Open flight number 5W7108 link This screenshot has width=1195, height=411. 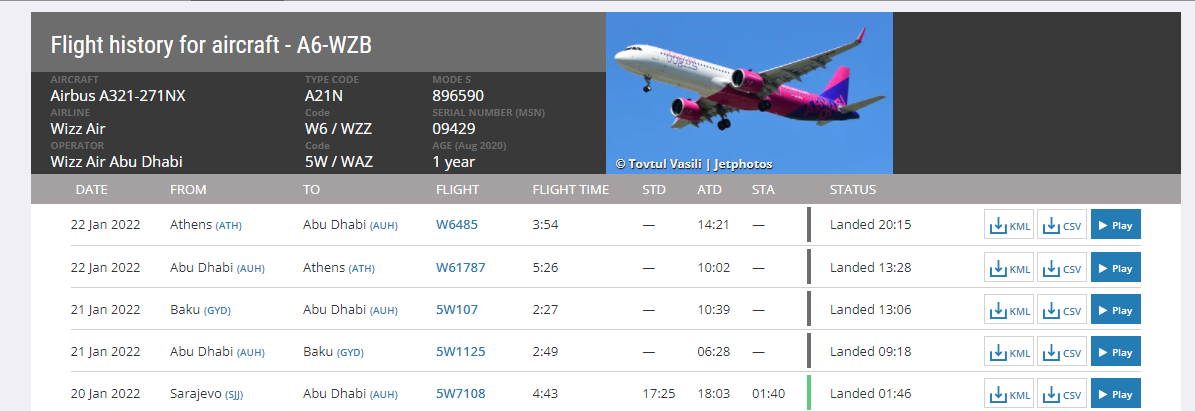[x=460, y=393]
